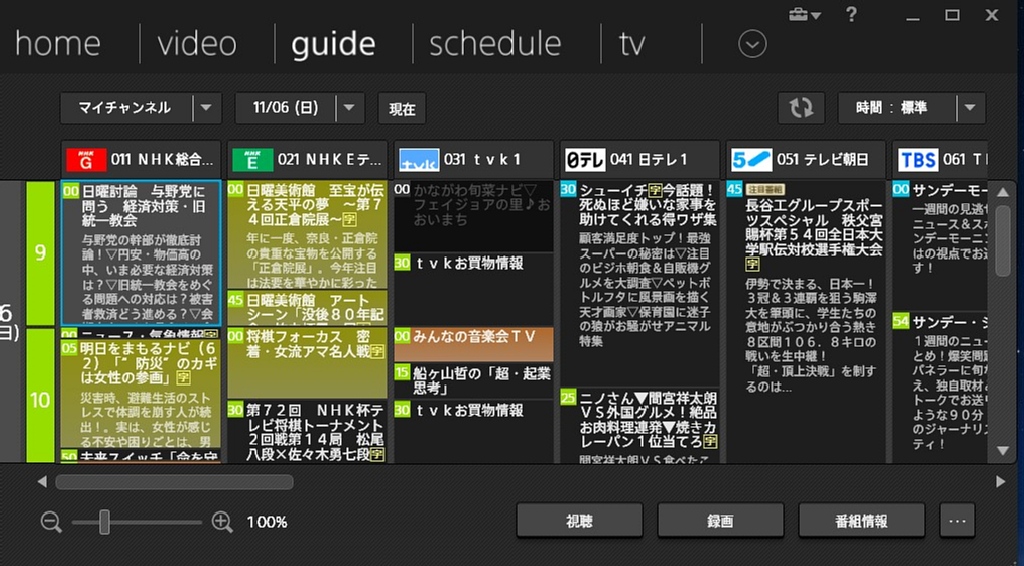
Task: Select 9 o'clock hour marker
Action: pos(40,253)
